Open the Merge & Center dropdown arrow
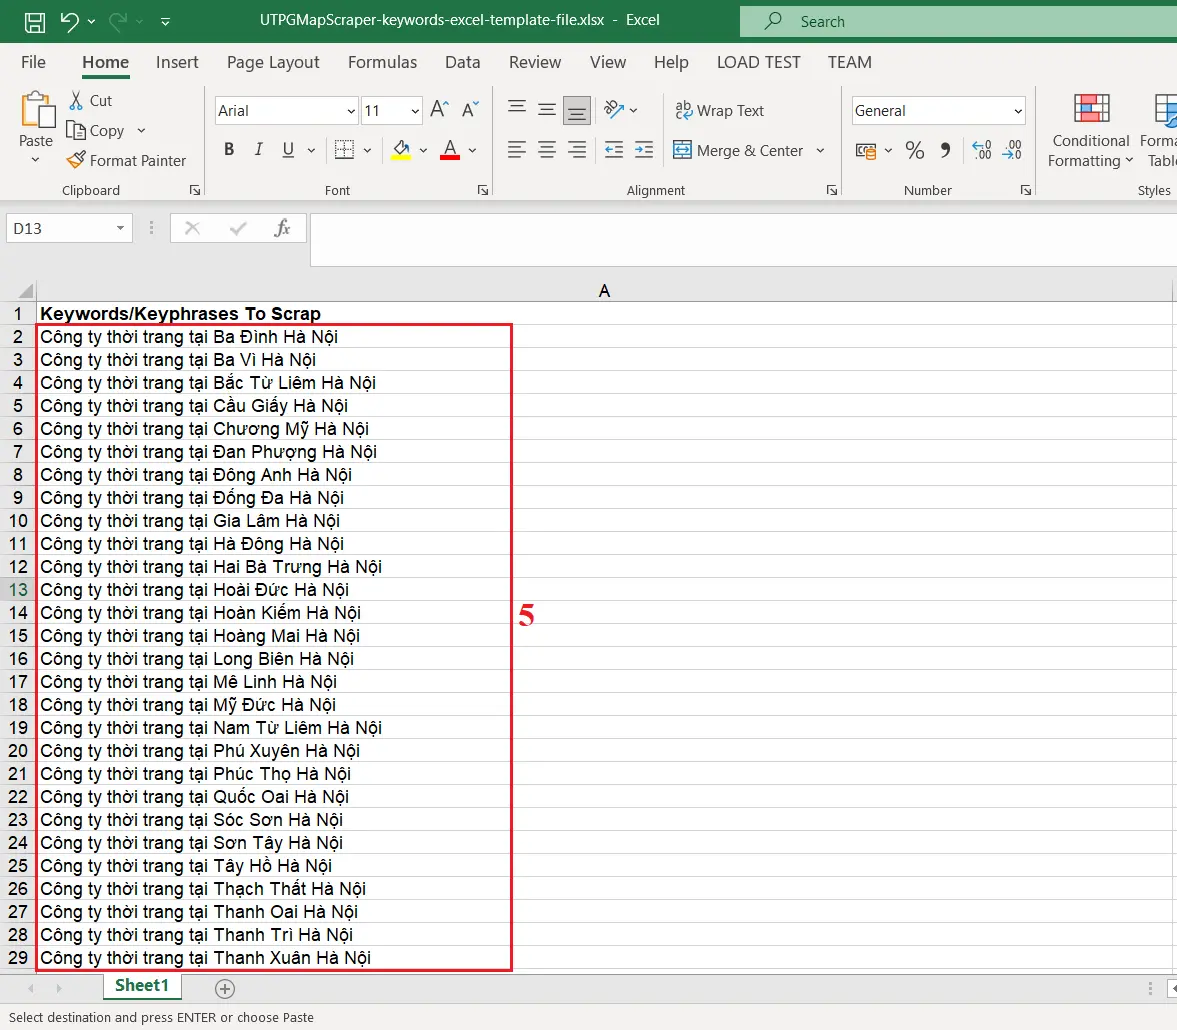This screenshot has width=1177, height=1030. (x=820, y=150)
